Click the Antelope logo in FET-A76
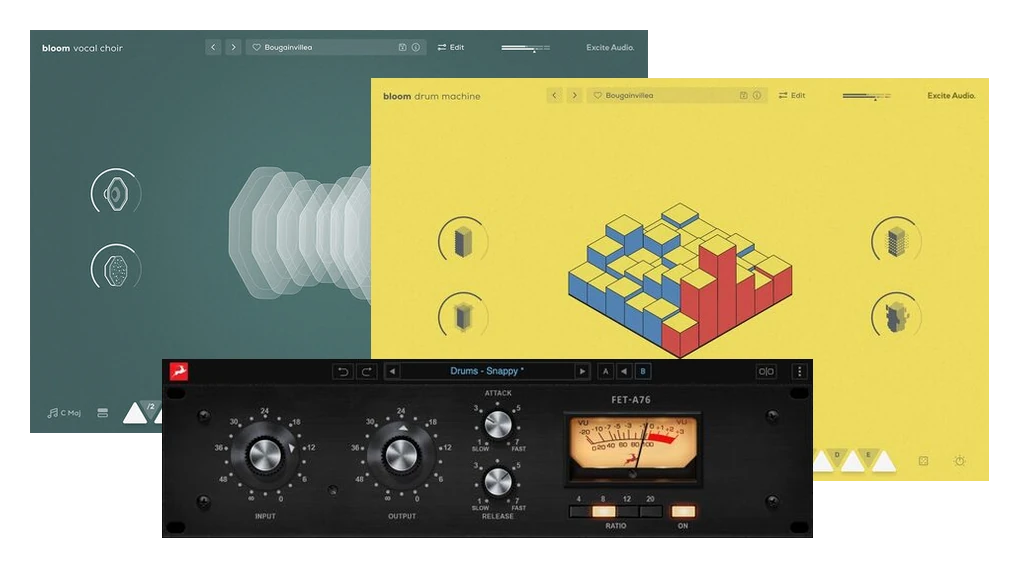The image size is (1019, 568). [179, 371]
